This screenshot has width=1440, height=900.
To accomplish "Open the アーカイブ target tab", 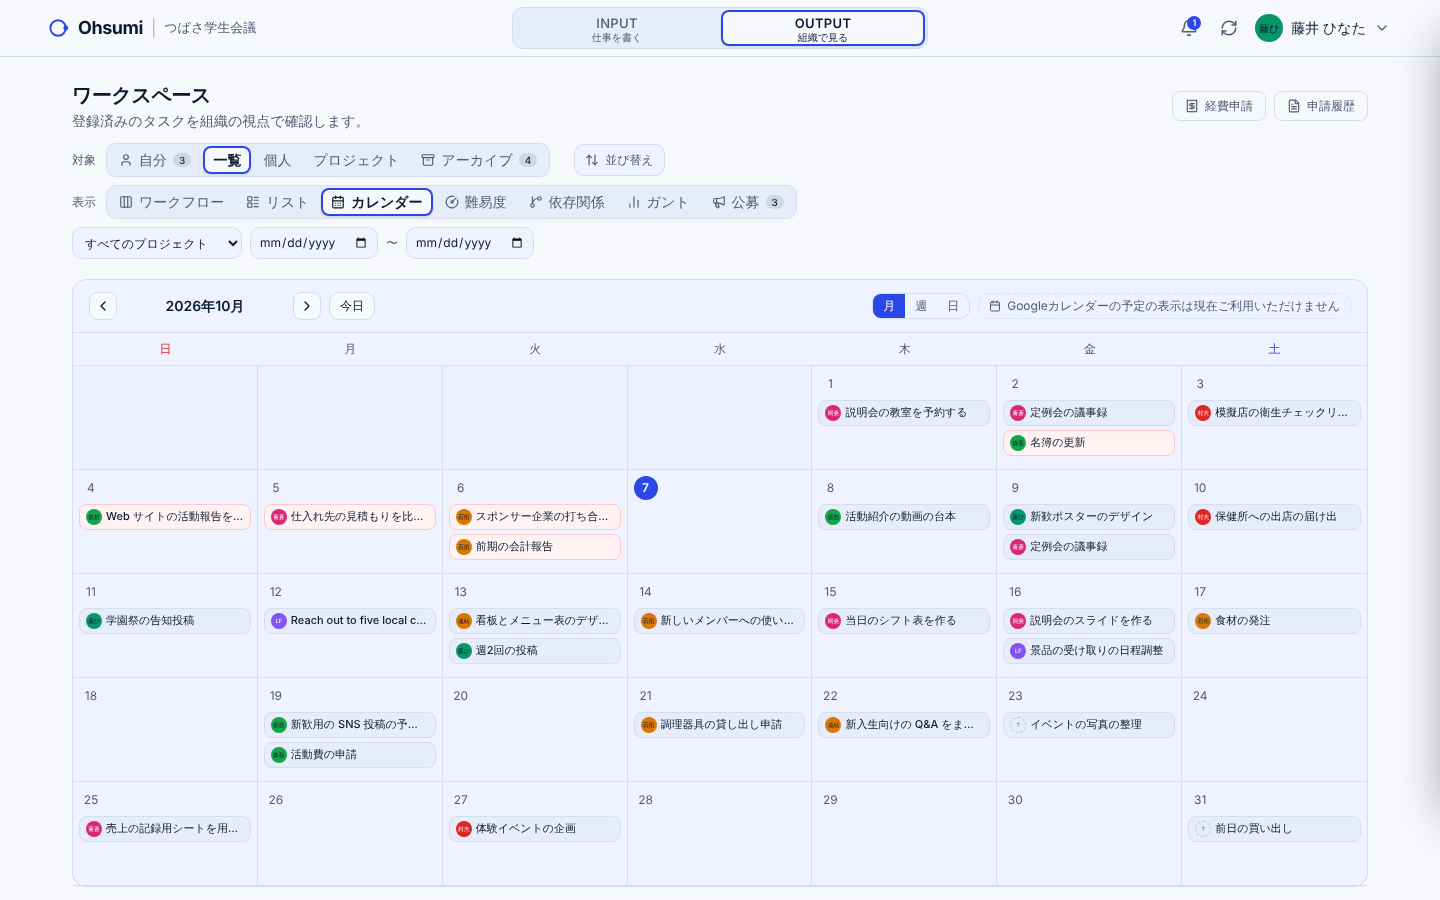I will pos(479,160).
